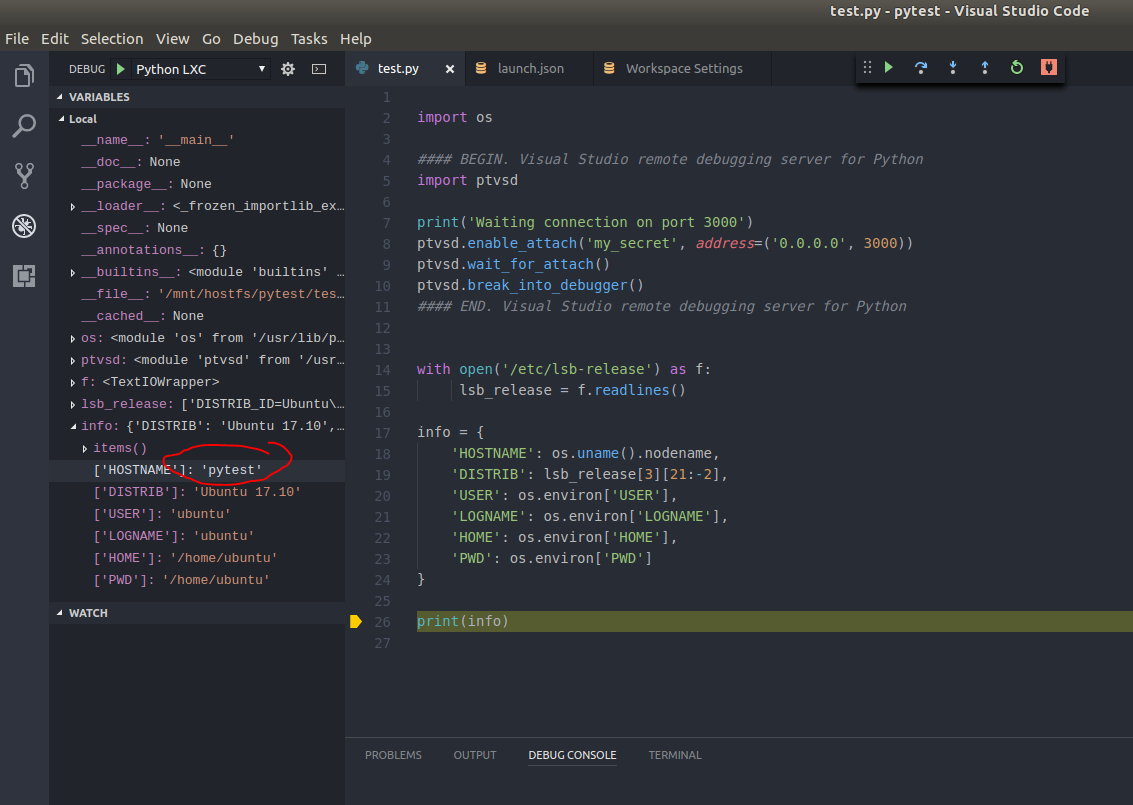Show the PROBLEMS panel
Viewport: 1133px width, 805px height.
click(393, 755)
